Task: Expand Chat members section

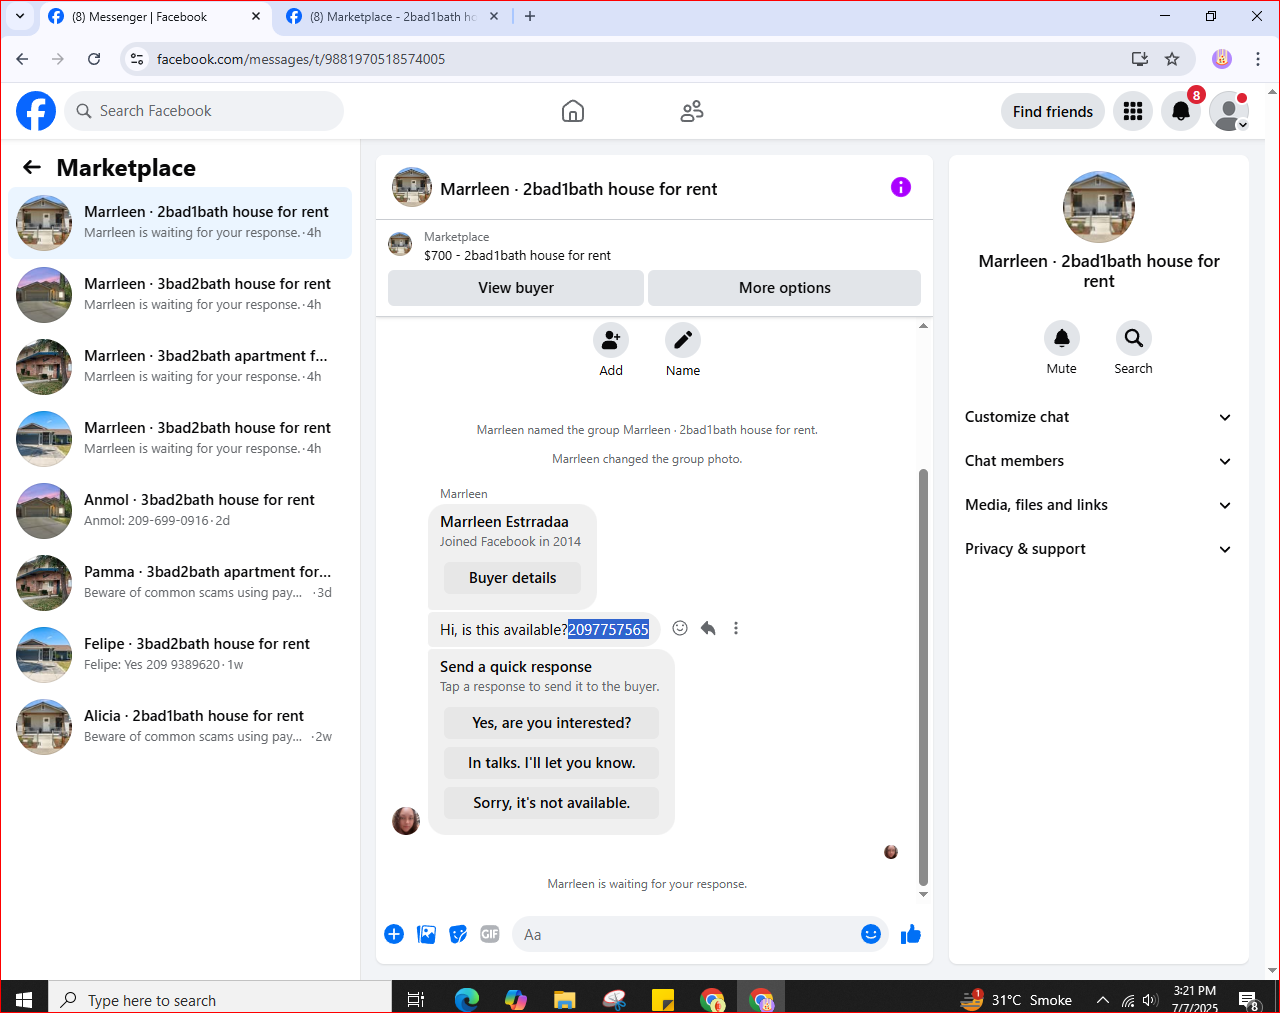Action: pyautogui.click(x=1098, y=461)
